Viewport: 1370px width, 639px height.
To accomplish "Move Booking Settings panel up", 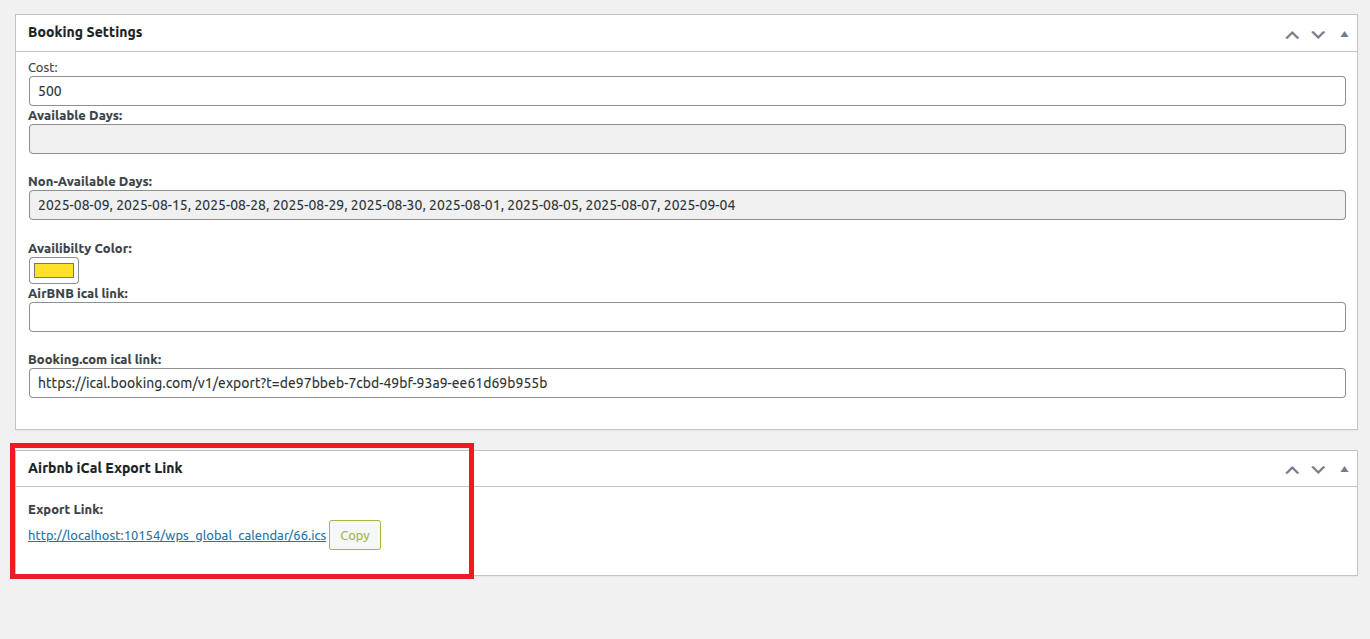I will click(x=1292, y=34).
